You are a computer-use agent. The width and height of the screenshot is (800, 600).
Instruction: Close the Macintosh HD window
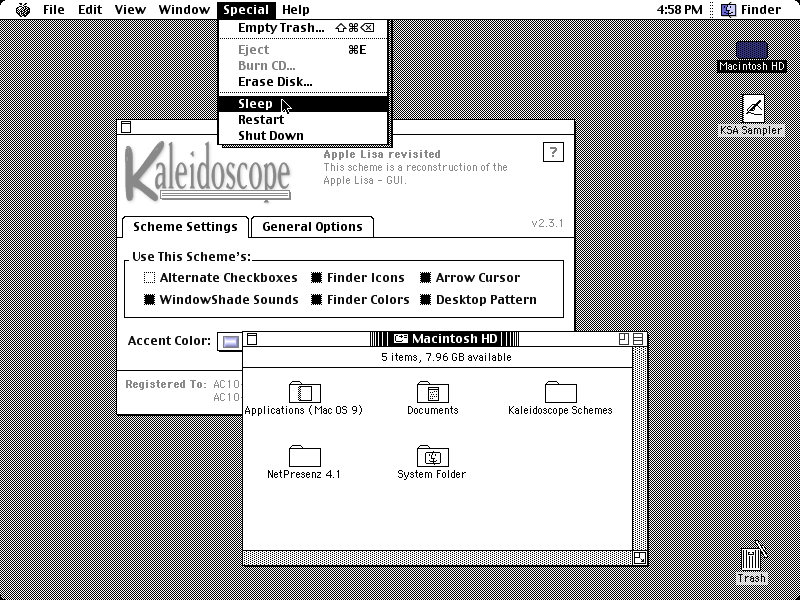[x=252, y=339]
